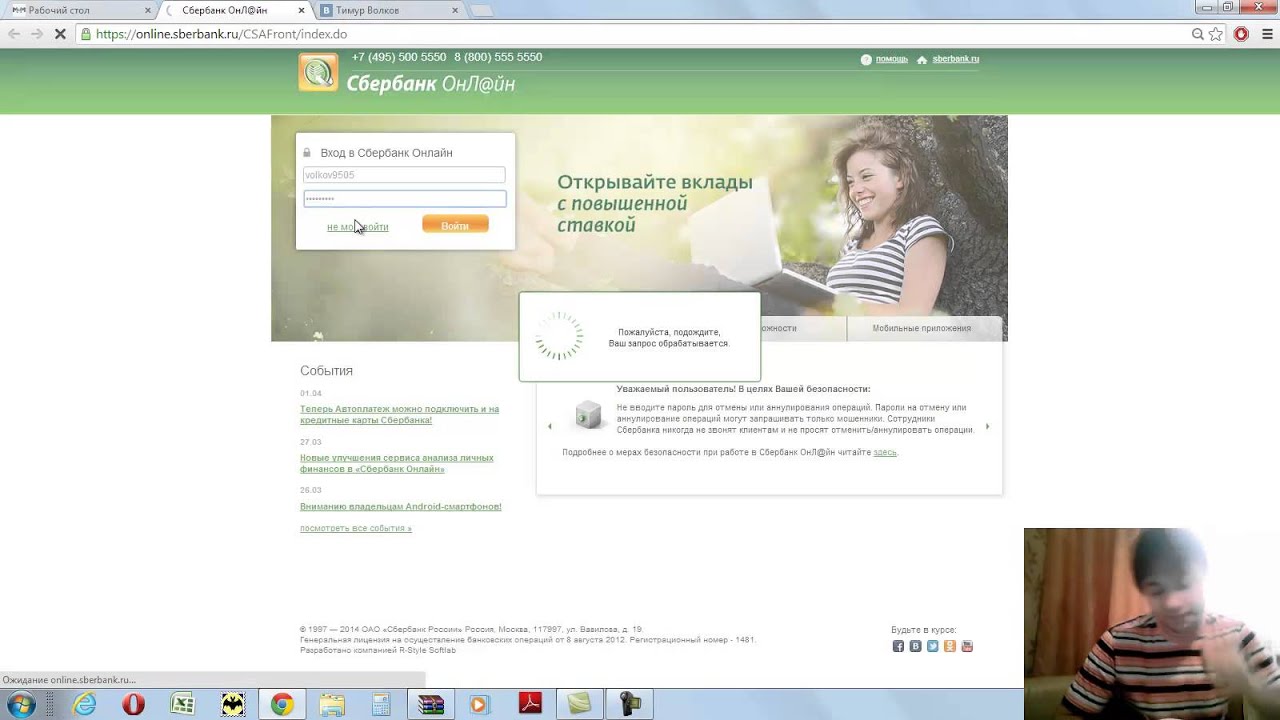
Task: Click the browser address bar URL
Action: tap(221, 34)
